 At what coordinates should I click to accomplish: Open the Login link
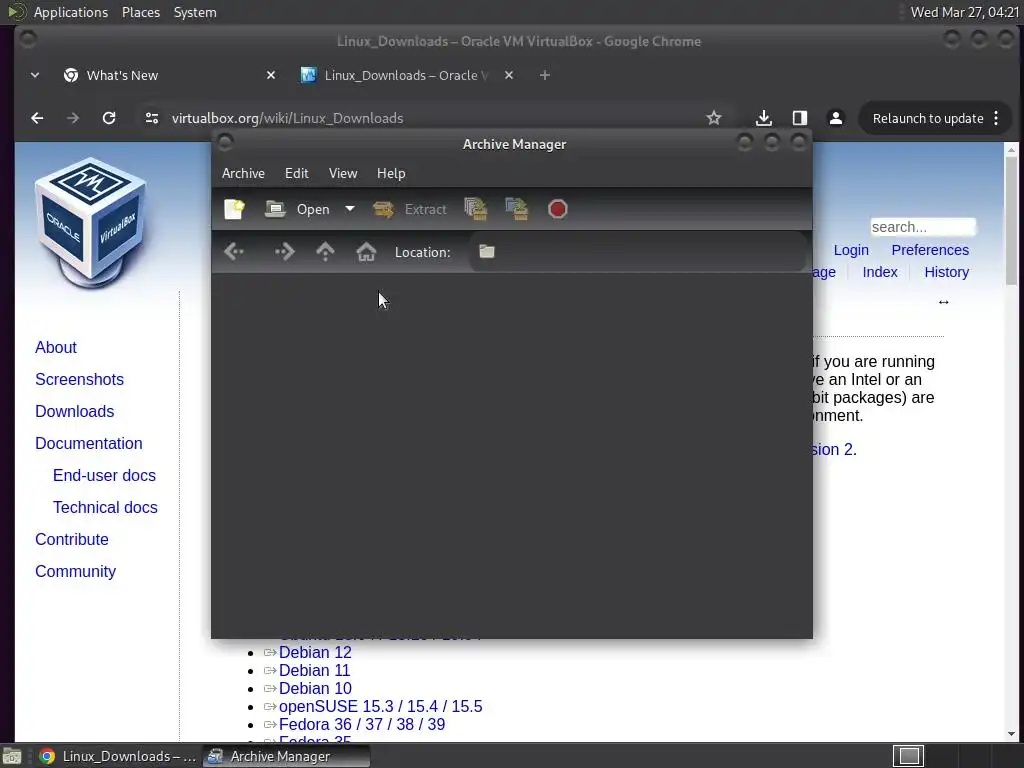(x=851, y=250)
